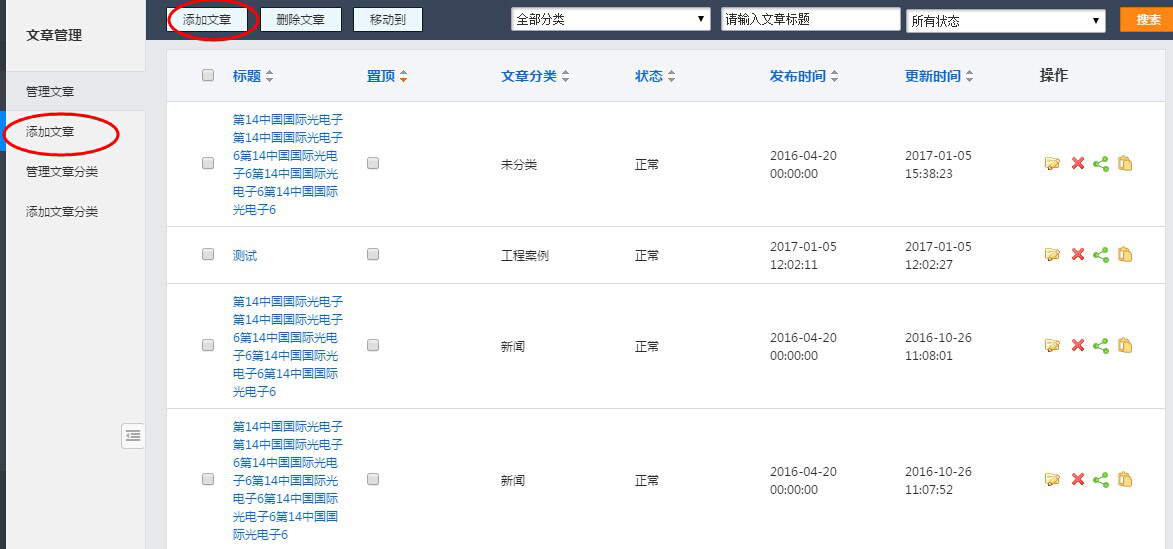Image resolution: width=1173 pixels, height=549 pixels.
Task: Click the edit icon in the first article row
Action: pos(1052,164)
